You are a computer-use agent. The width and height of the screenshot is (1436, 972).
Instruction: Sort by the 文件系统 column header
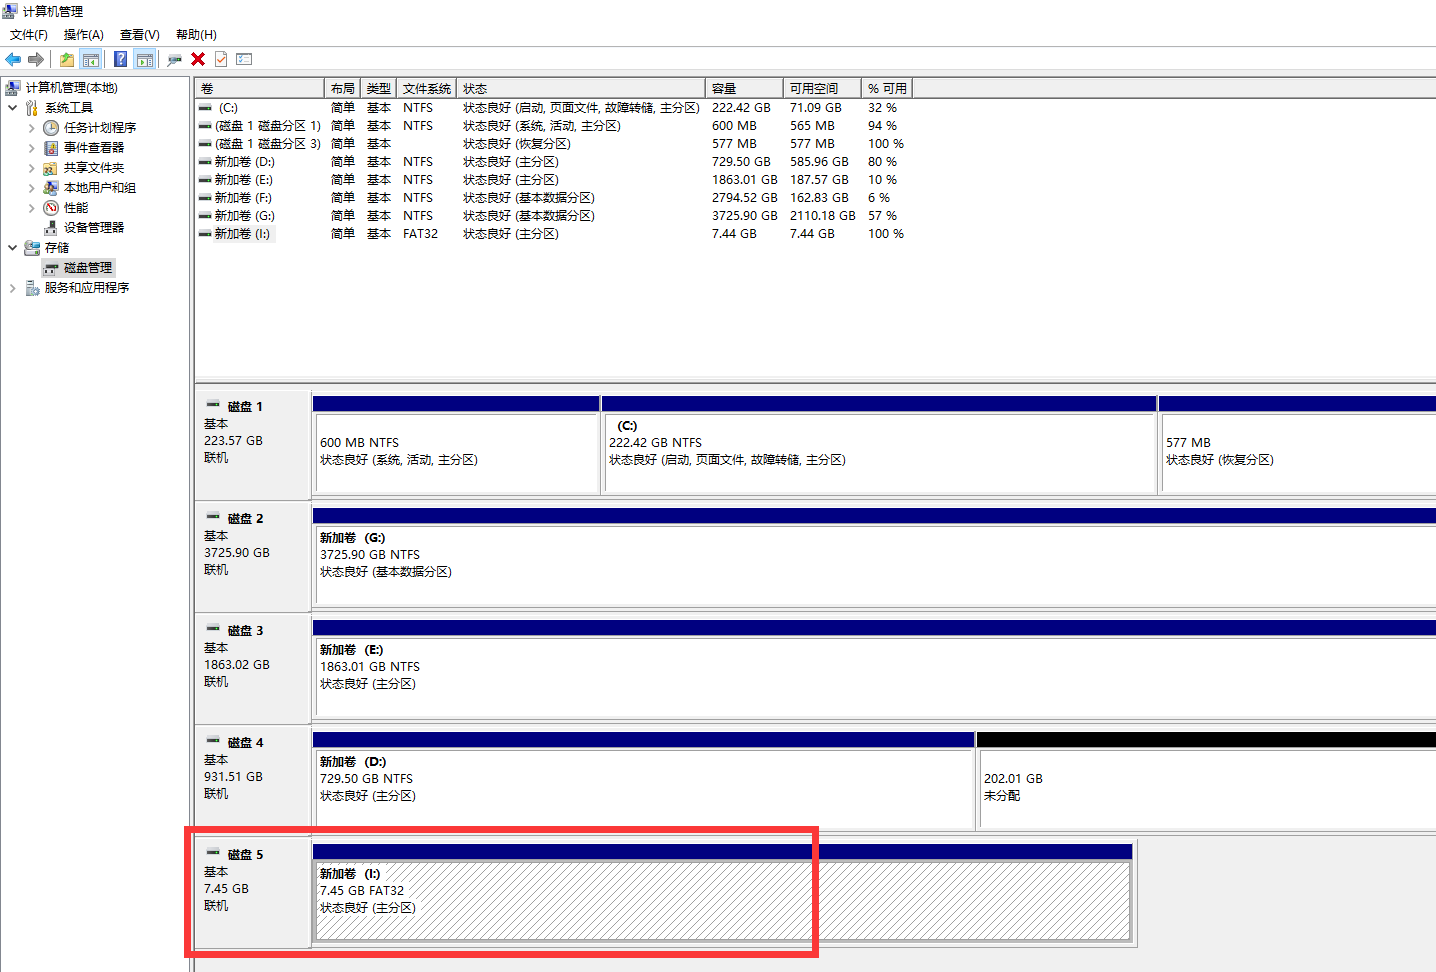[x=427, y=89]
